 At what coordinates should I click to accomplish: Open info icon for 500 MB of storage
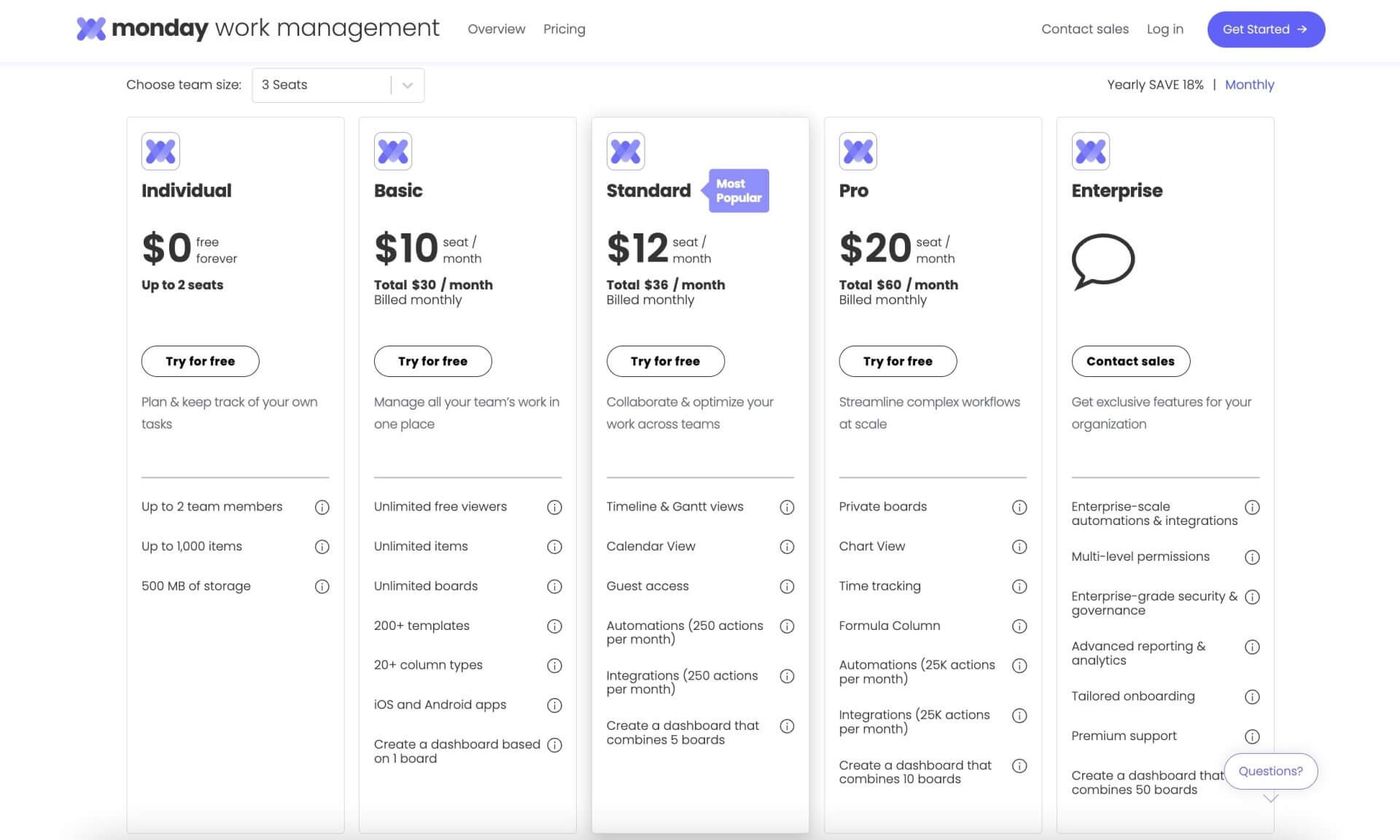click(322, 587)
